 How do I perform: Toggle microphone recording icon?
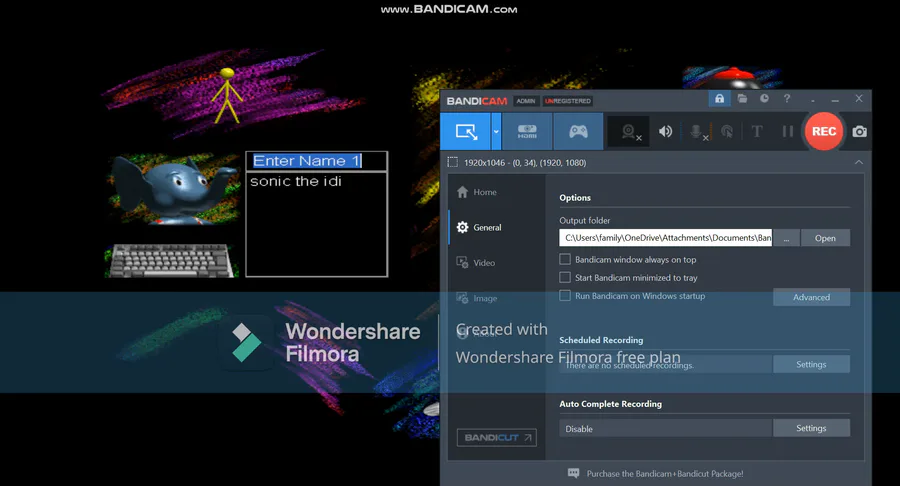pos(697,132)
